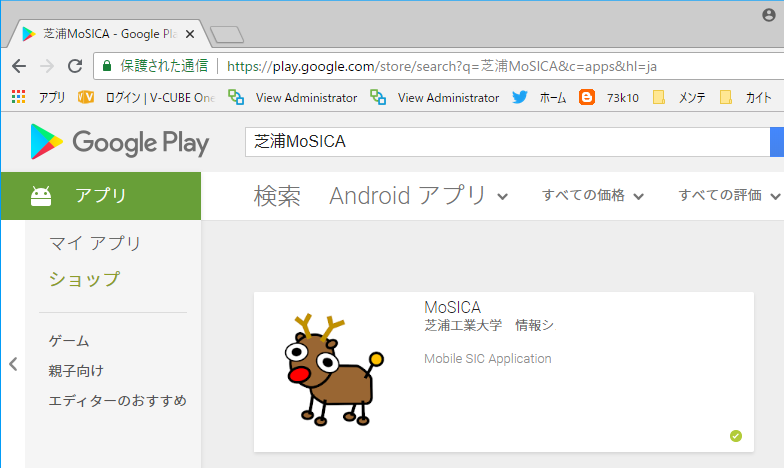The image size is (784, 468).
Task: Click the search field containing 芝浦MoSICA
Action: (507, 142)
